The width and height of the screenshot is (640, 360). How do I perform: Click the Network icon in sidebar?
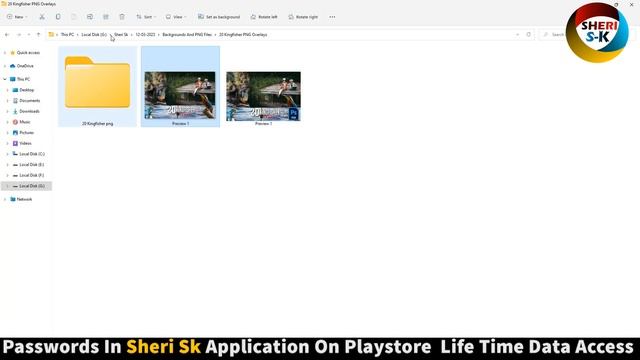pyautogui.click(x=13, y=199)
